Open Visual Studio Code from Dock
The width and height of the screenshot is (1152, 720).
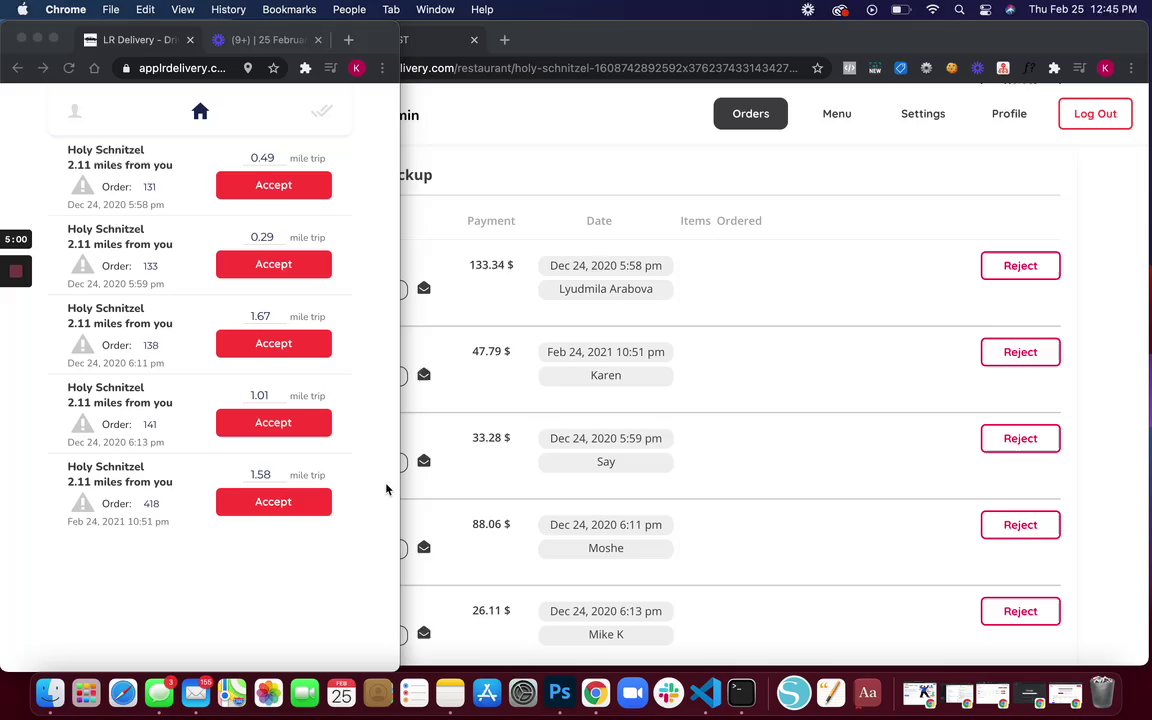pos(705,692)
